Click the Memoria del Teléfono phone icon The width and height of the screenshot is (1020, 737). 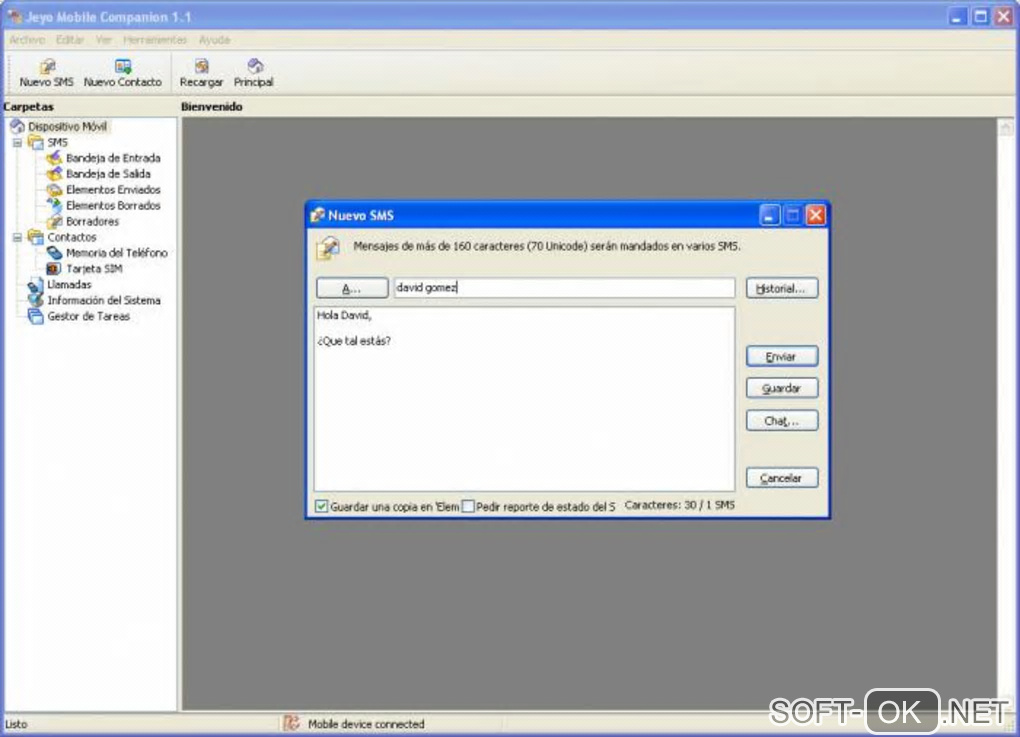55,253
